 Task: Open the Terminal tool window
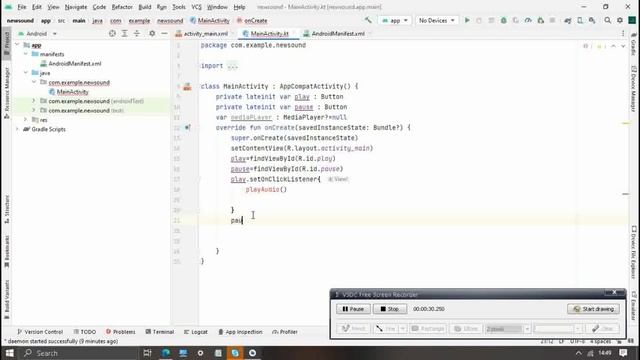click(160, 332)
